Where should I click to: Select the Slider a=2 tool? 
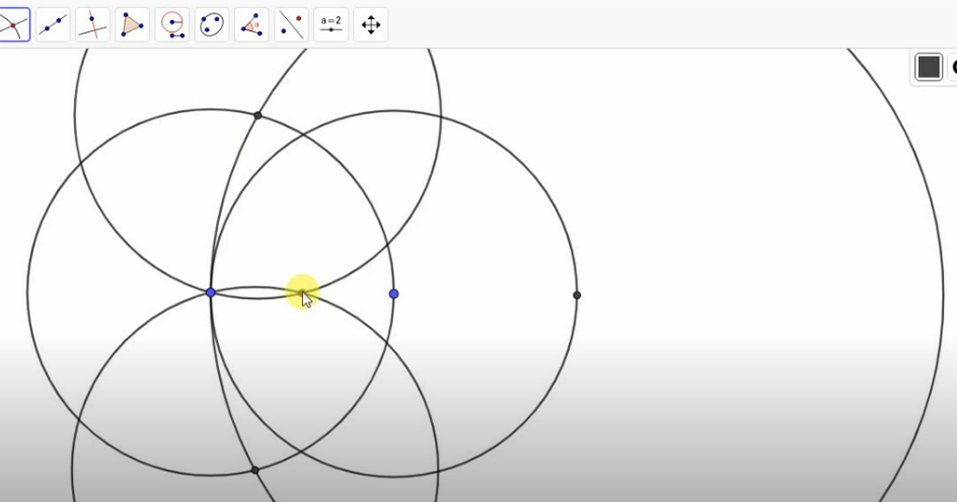tap(331, 25)
